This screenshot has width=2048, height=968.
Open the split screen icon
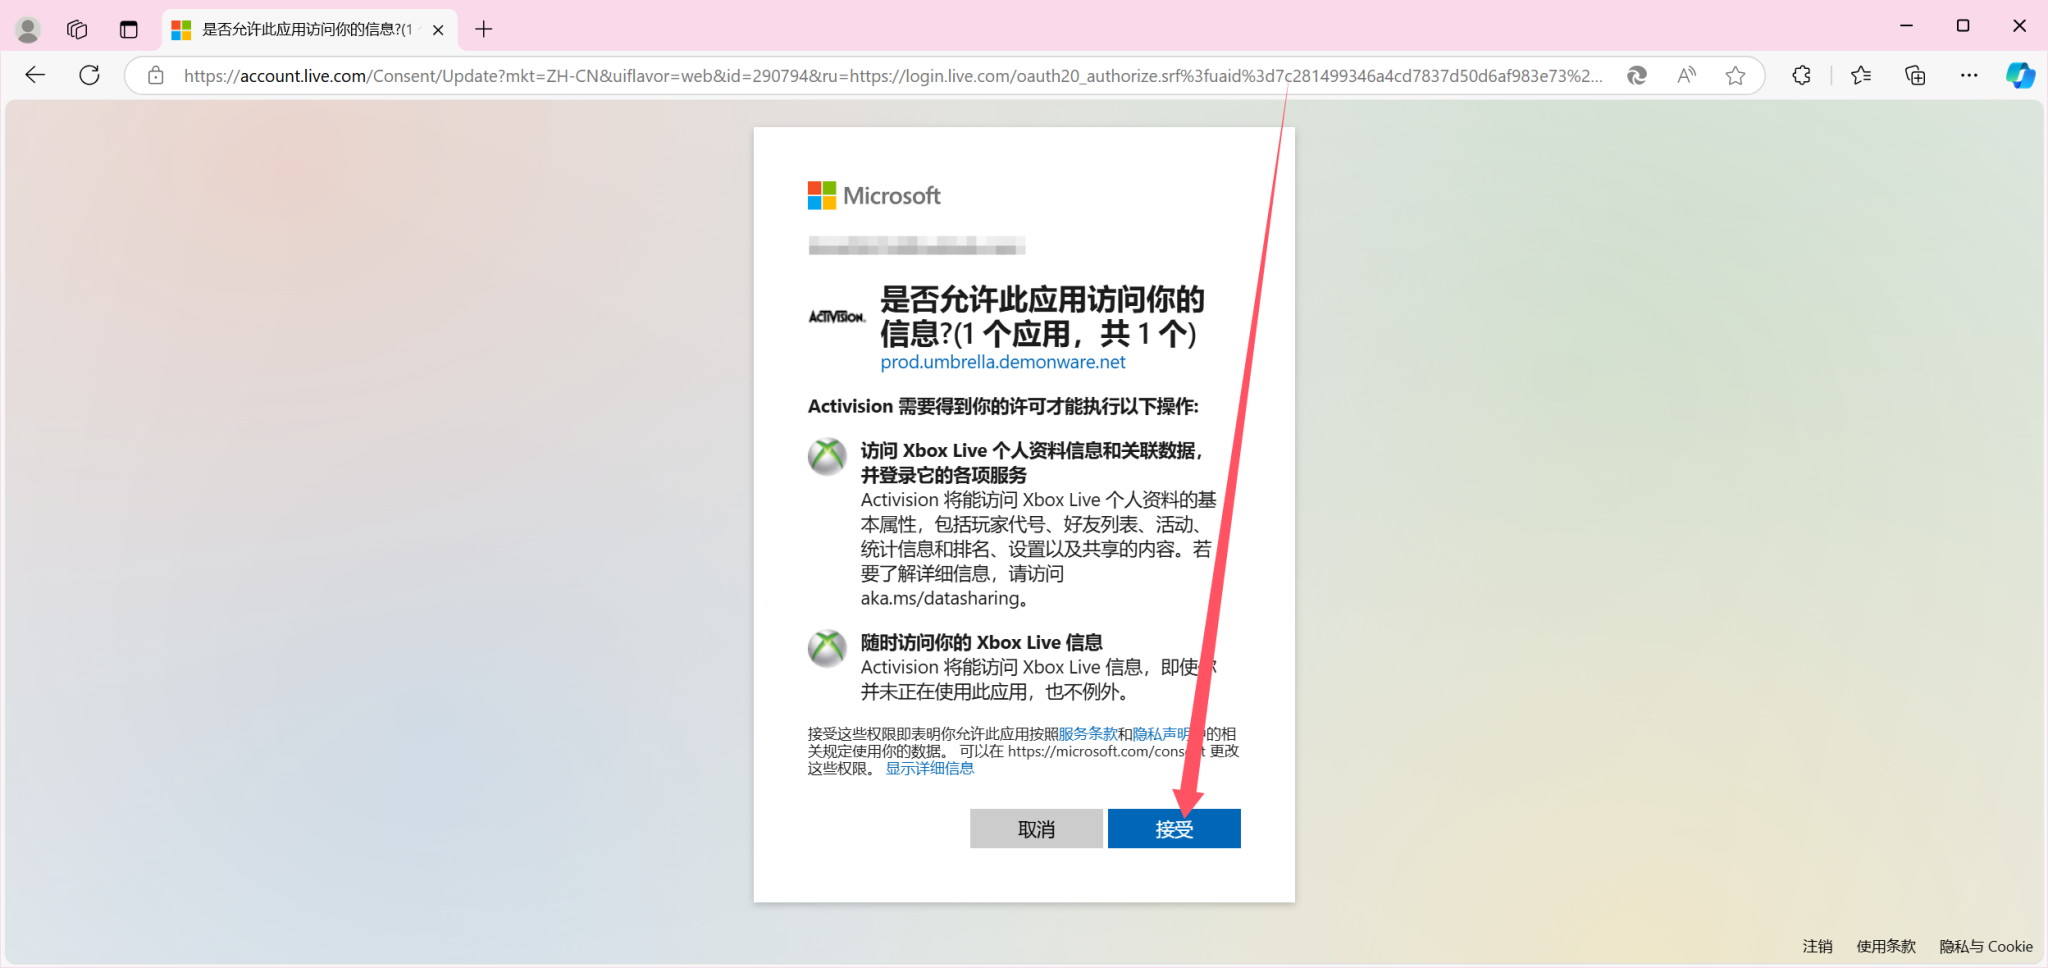tap(129, 29)
